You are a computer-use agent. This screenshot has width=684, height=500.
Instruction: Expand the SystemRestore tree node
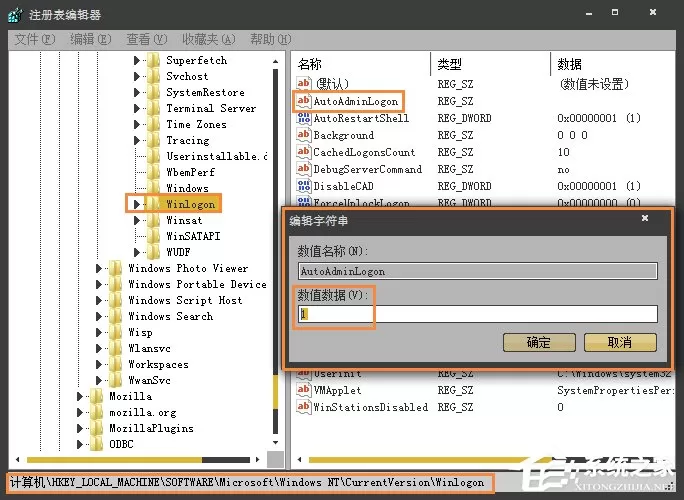coord(137,92)
